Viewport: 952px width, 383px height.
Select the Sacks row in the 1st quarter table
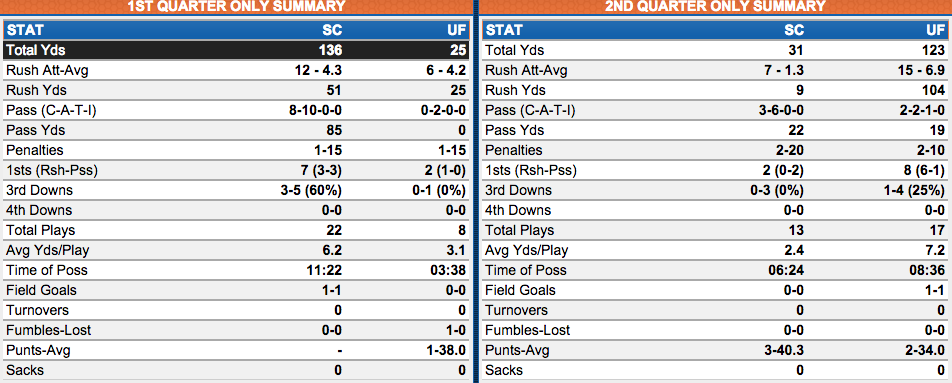coord(236,370)
